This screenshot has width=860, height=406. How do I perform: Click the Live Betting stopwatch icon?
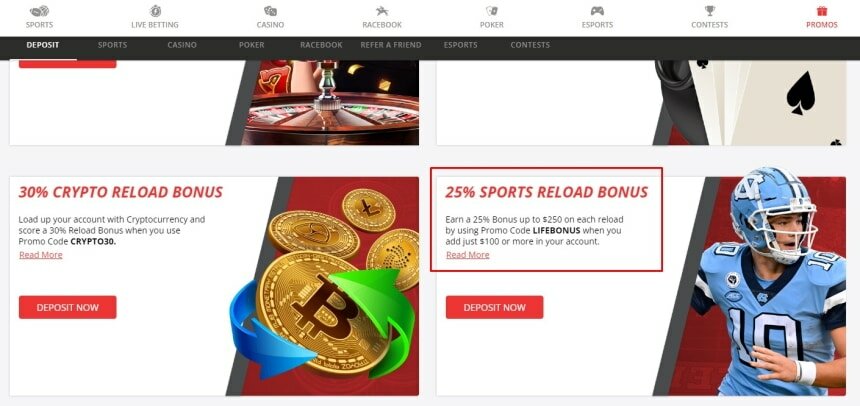(155, 11)
